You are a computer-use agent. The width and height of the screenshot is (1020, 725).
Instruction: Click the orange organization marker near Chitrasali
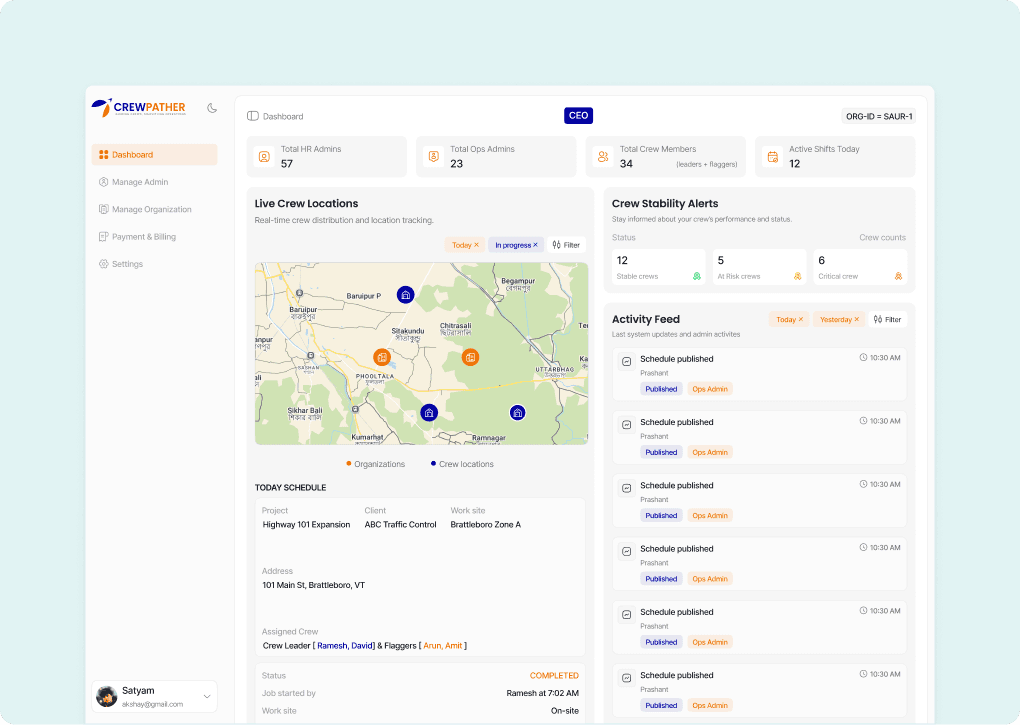(x=470, y=357)
